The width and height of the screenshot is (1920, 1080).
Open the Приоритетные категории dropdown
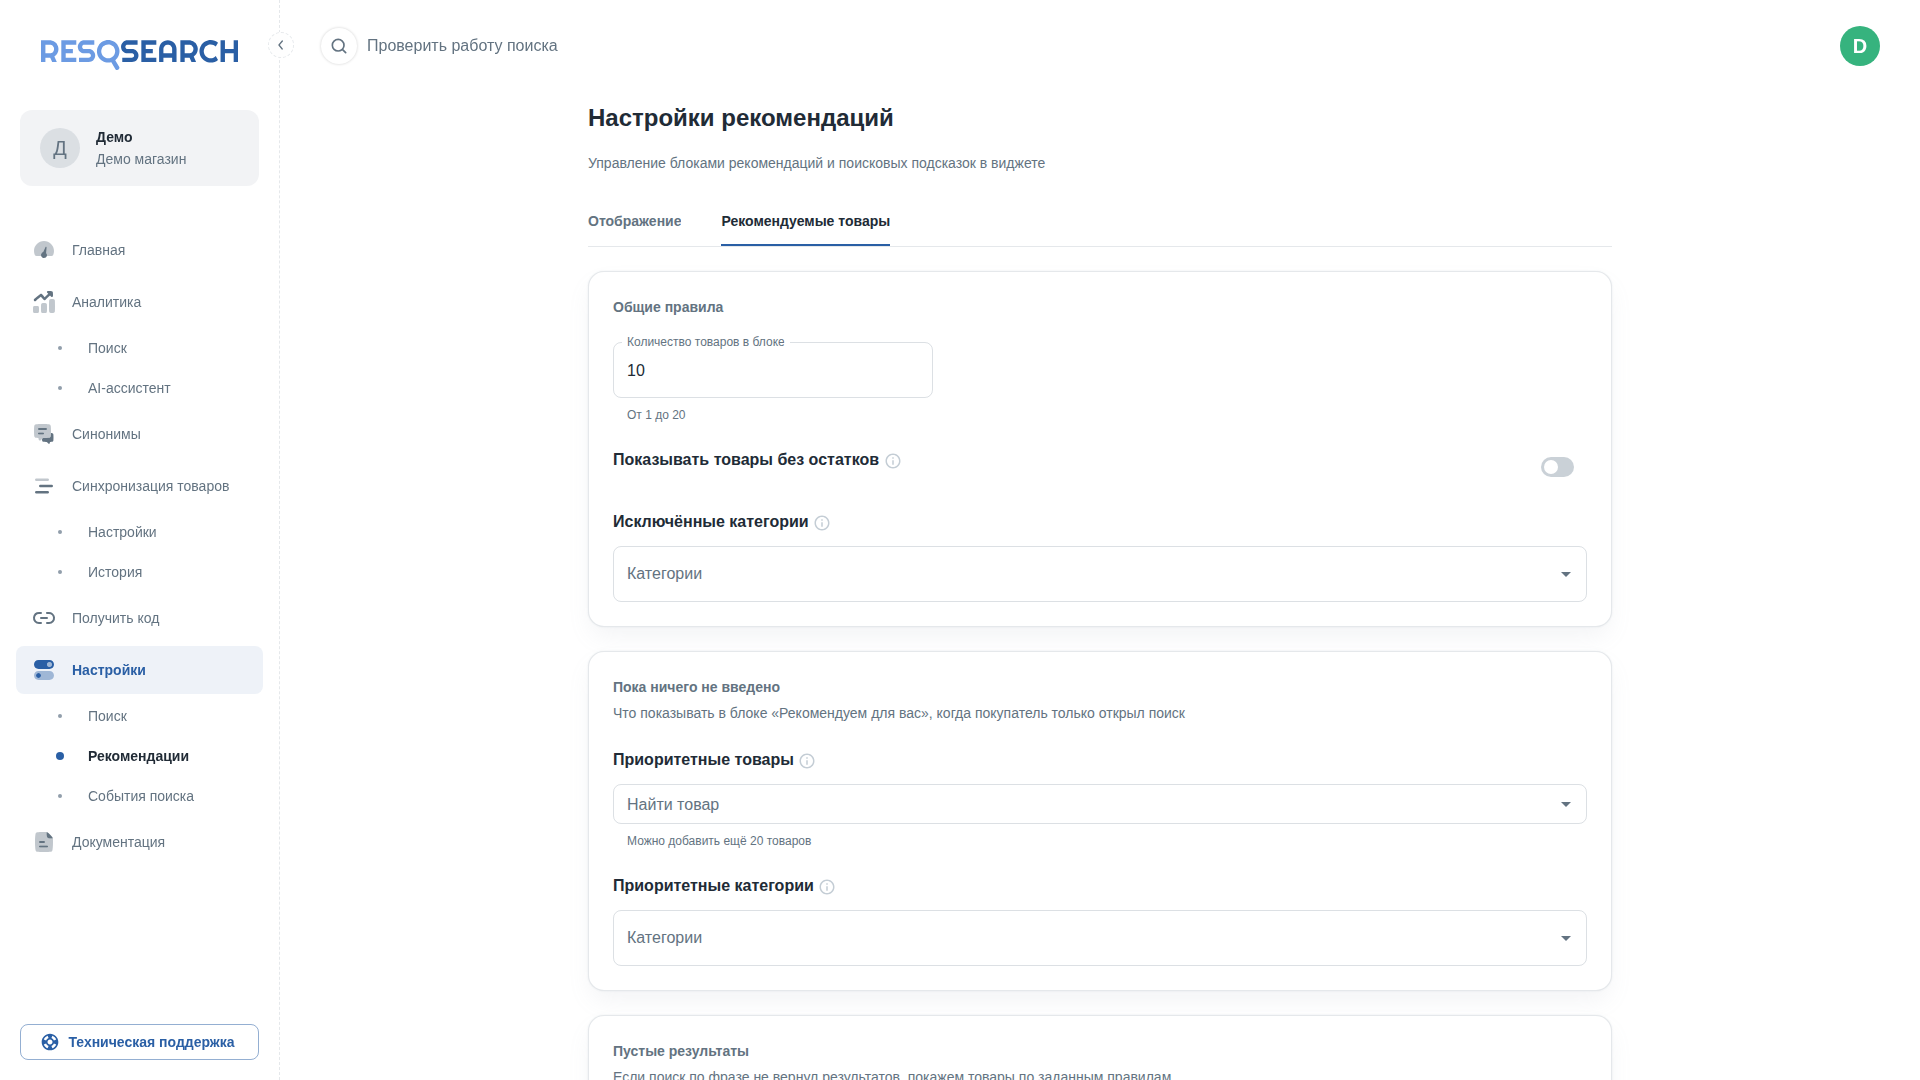coord(1099,938)
